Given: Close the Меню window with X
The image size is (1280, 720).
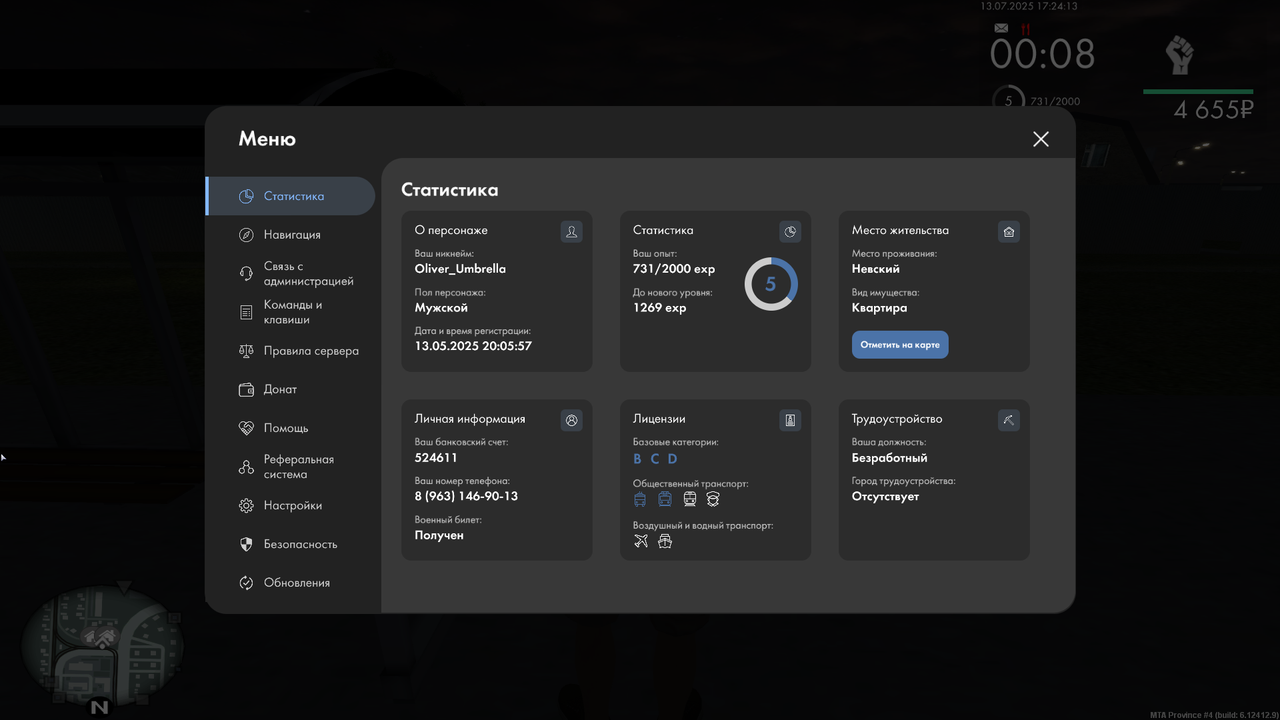Looking at the screenshot, I should pyautogui.click(x=1041, y=139).
